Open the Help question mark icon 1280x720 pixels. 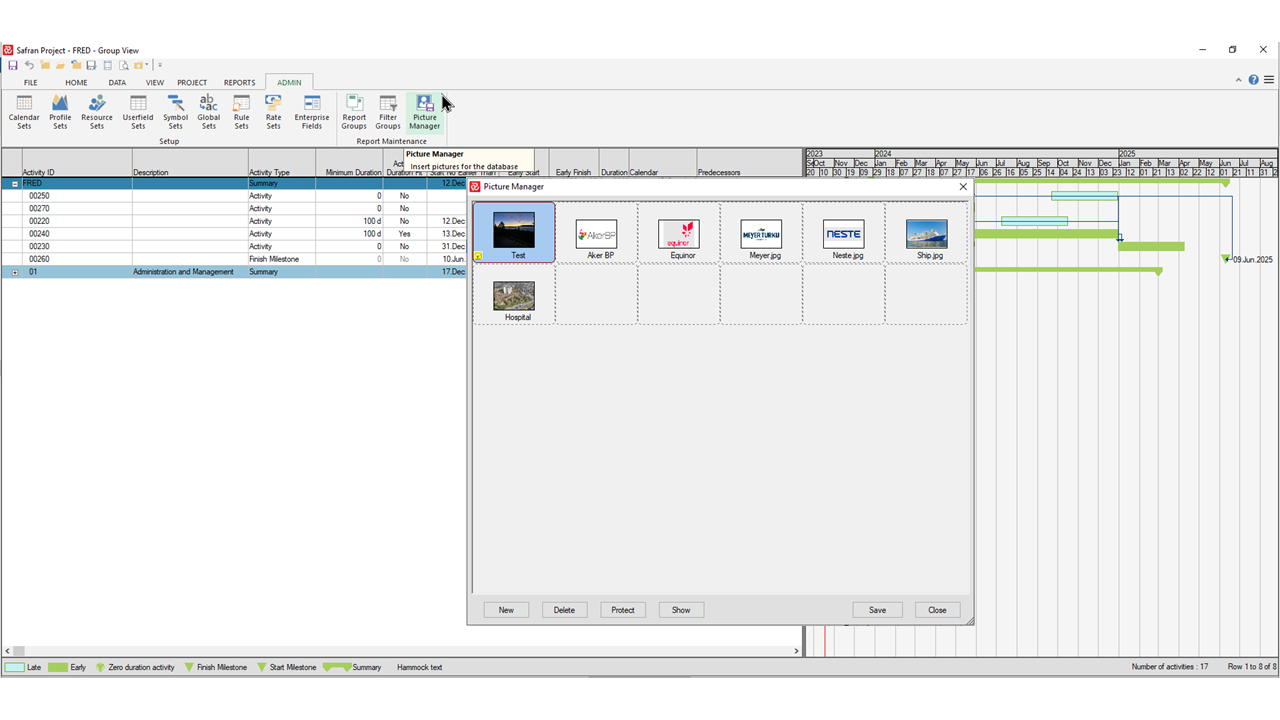click(x=1253, y=80)
